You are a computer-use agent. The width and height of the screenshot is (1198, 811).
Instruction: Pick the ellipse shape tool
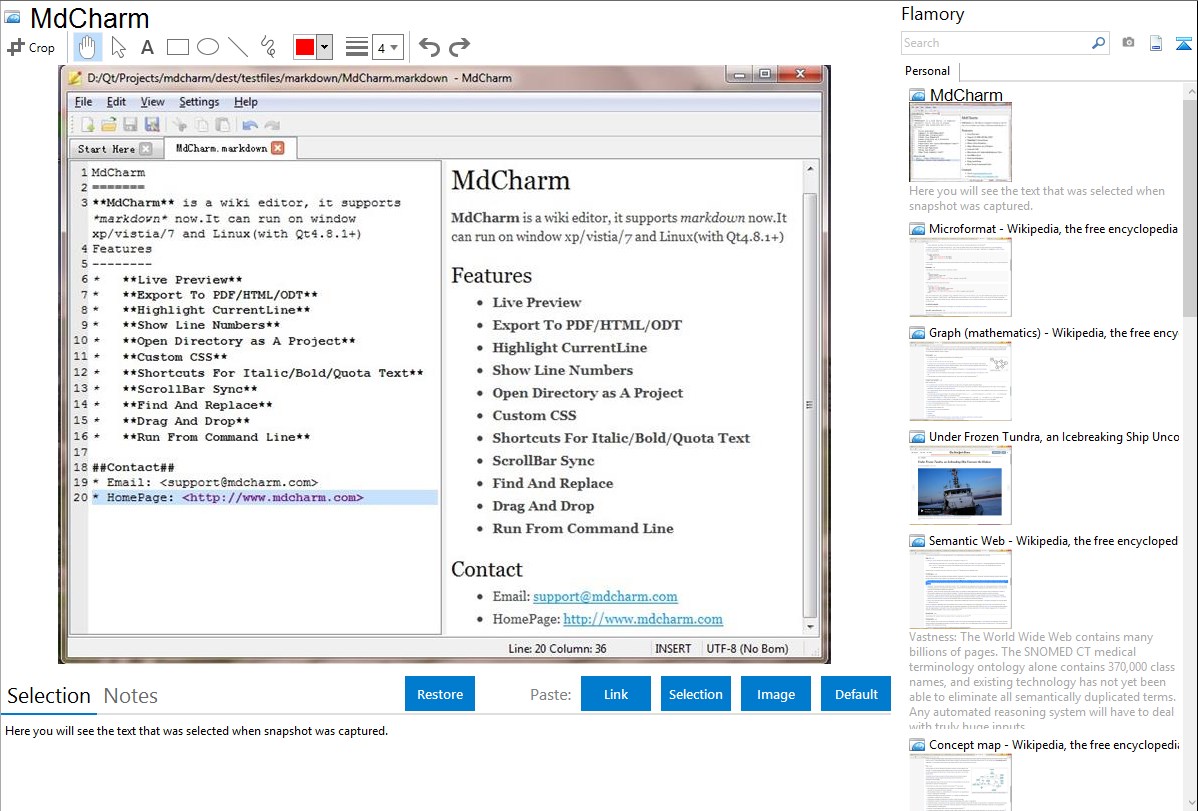[208, 47]
